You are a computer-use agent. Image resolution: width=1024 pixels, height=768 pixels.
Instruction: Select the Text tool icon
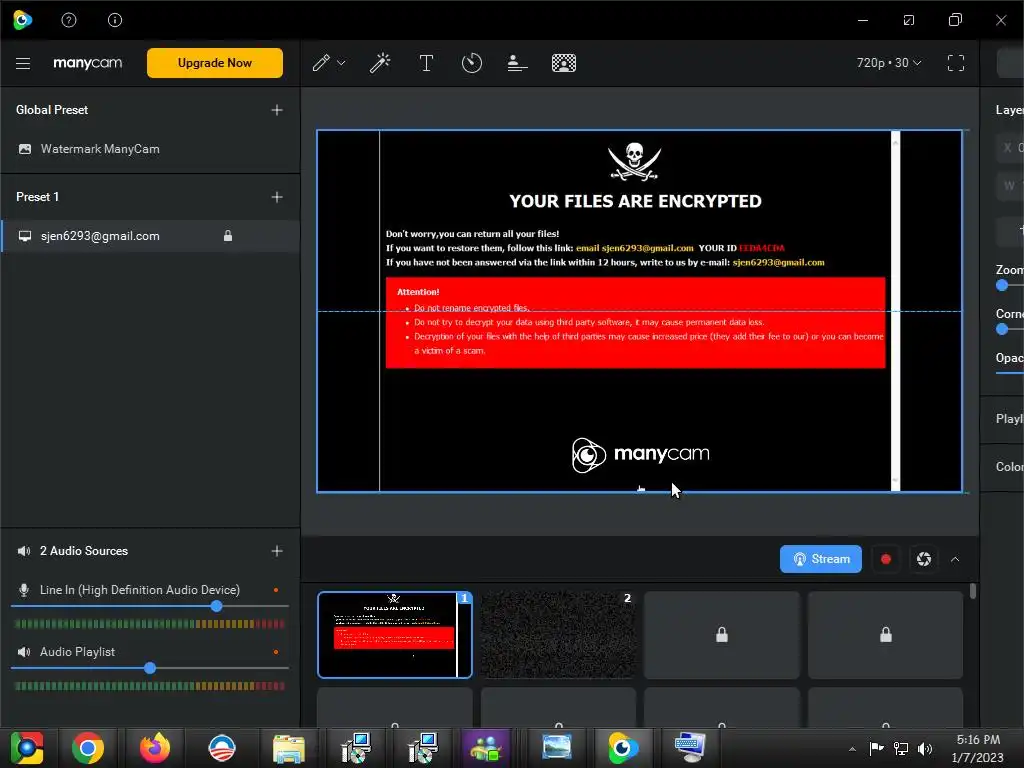[x=426, y=63]
